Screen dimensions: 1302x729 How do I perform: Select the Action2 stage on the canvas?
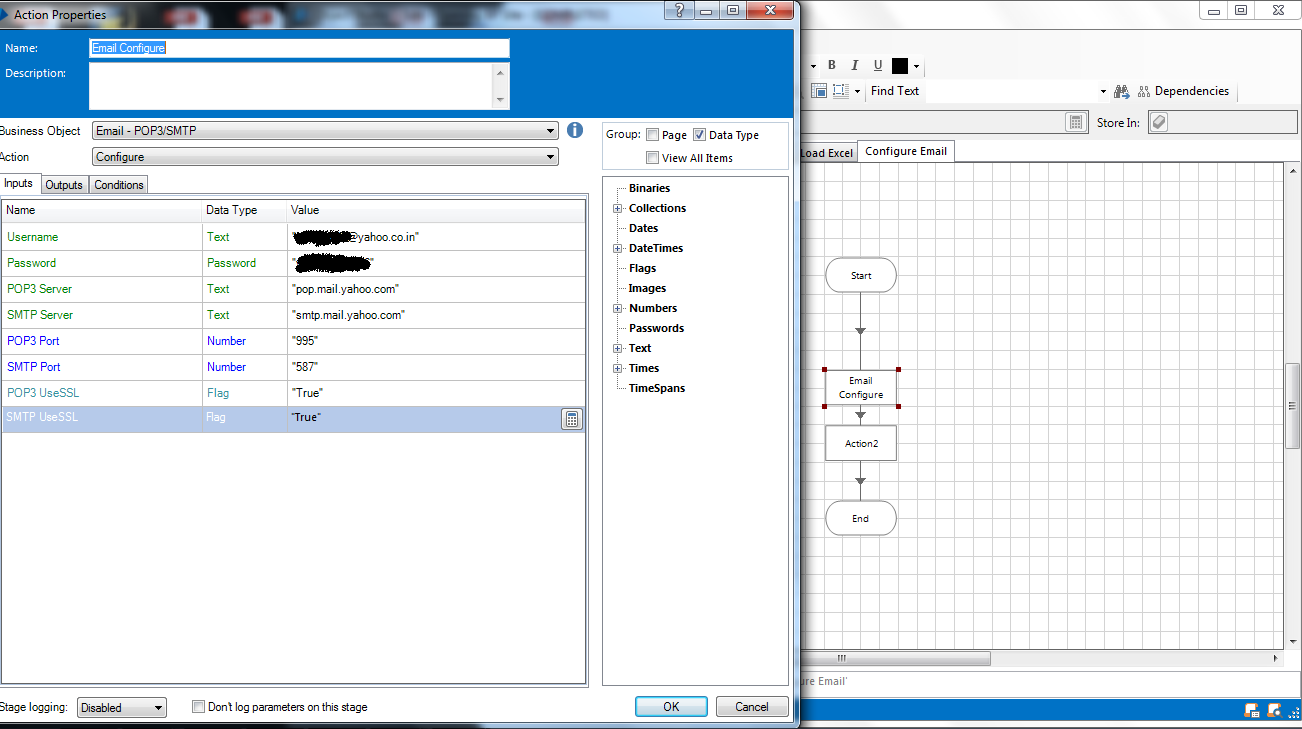pyautogui.click(x=861, y=443)
